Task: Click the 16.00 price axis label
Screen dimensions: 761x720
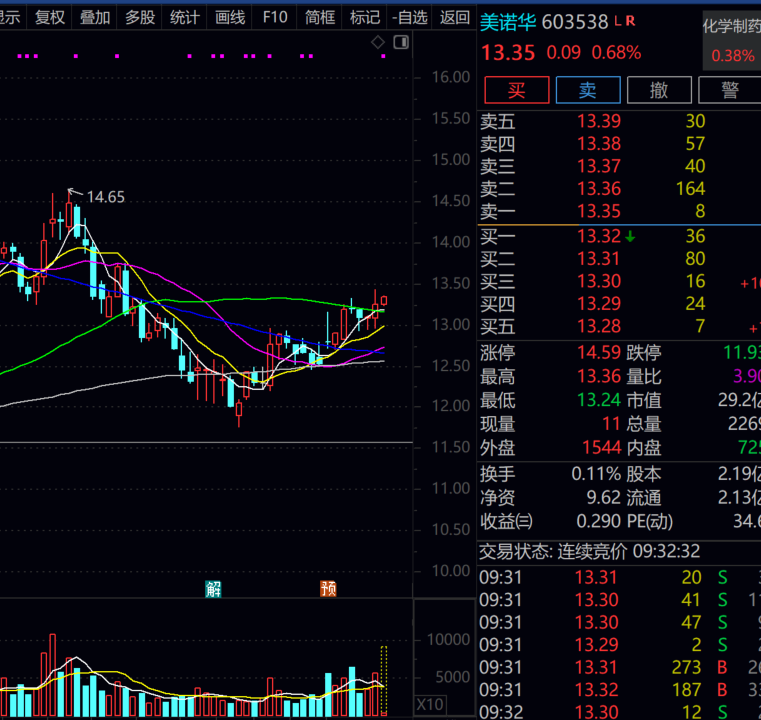Action: tap(451, 77)
